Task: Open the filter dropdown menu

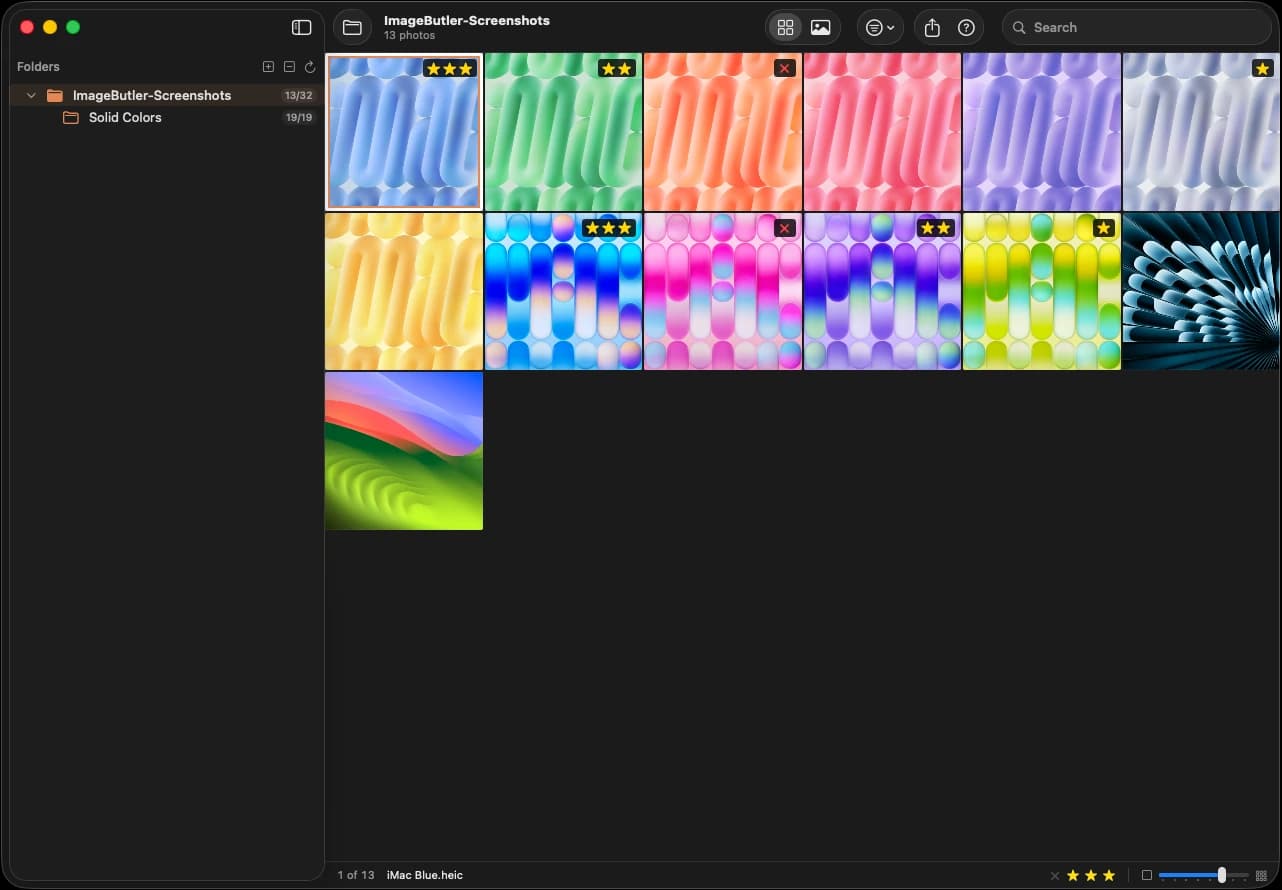Action: [x=880, y=28]
